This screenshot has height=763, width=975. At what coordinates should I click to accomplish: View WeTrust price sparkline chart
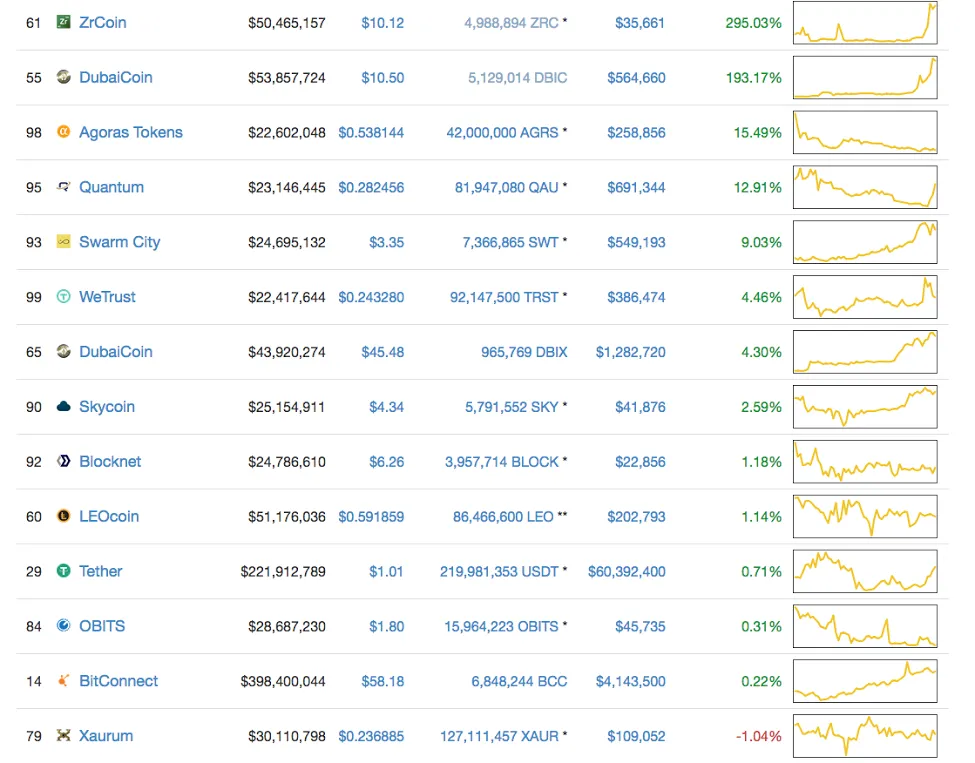pyautogui.click(x=865, y=297)
